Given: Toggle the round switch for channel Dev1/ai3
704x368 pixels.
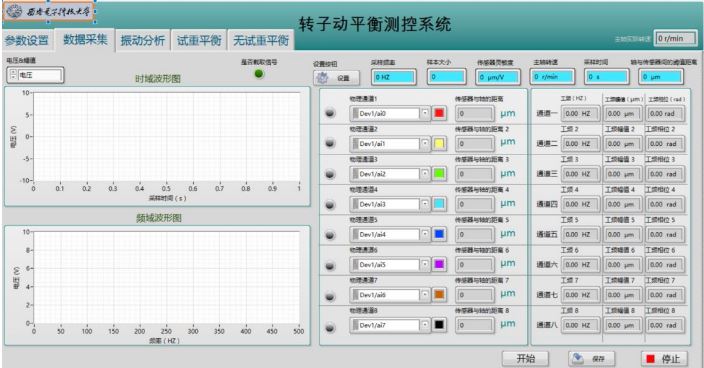Looking at the screenshot, I should coord(330,205).
